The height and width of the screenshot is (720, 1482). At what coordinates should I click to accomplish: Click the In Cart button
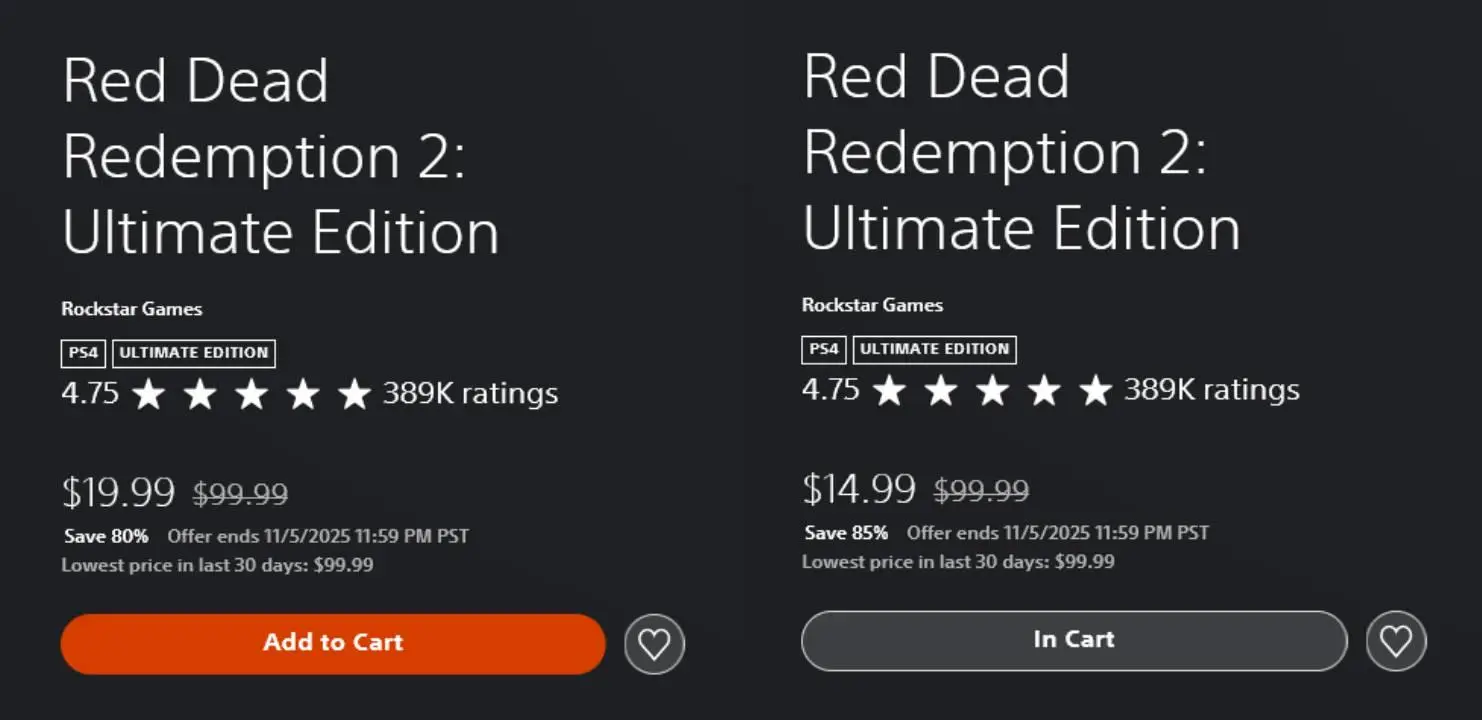click(1073, 641)
